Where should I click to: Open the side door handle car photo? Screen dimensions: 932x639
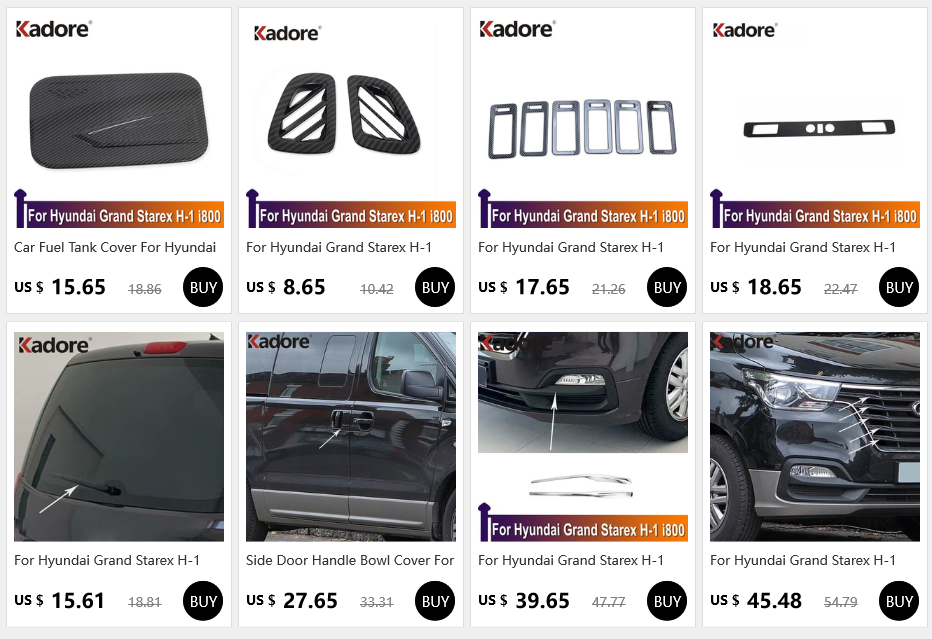[x=351, y=436]
